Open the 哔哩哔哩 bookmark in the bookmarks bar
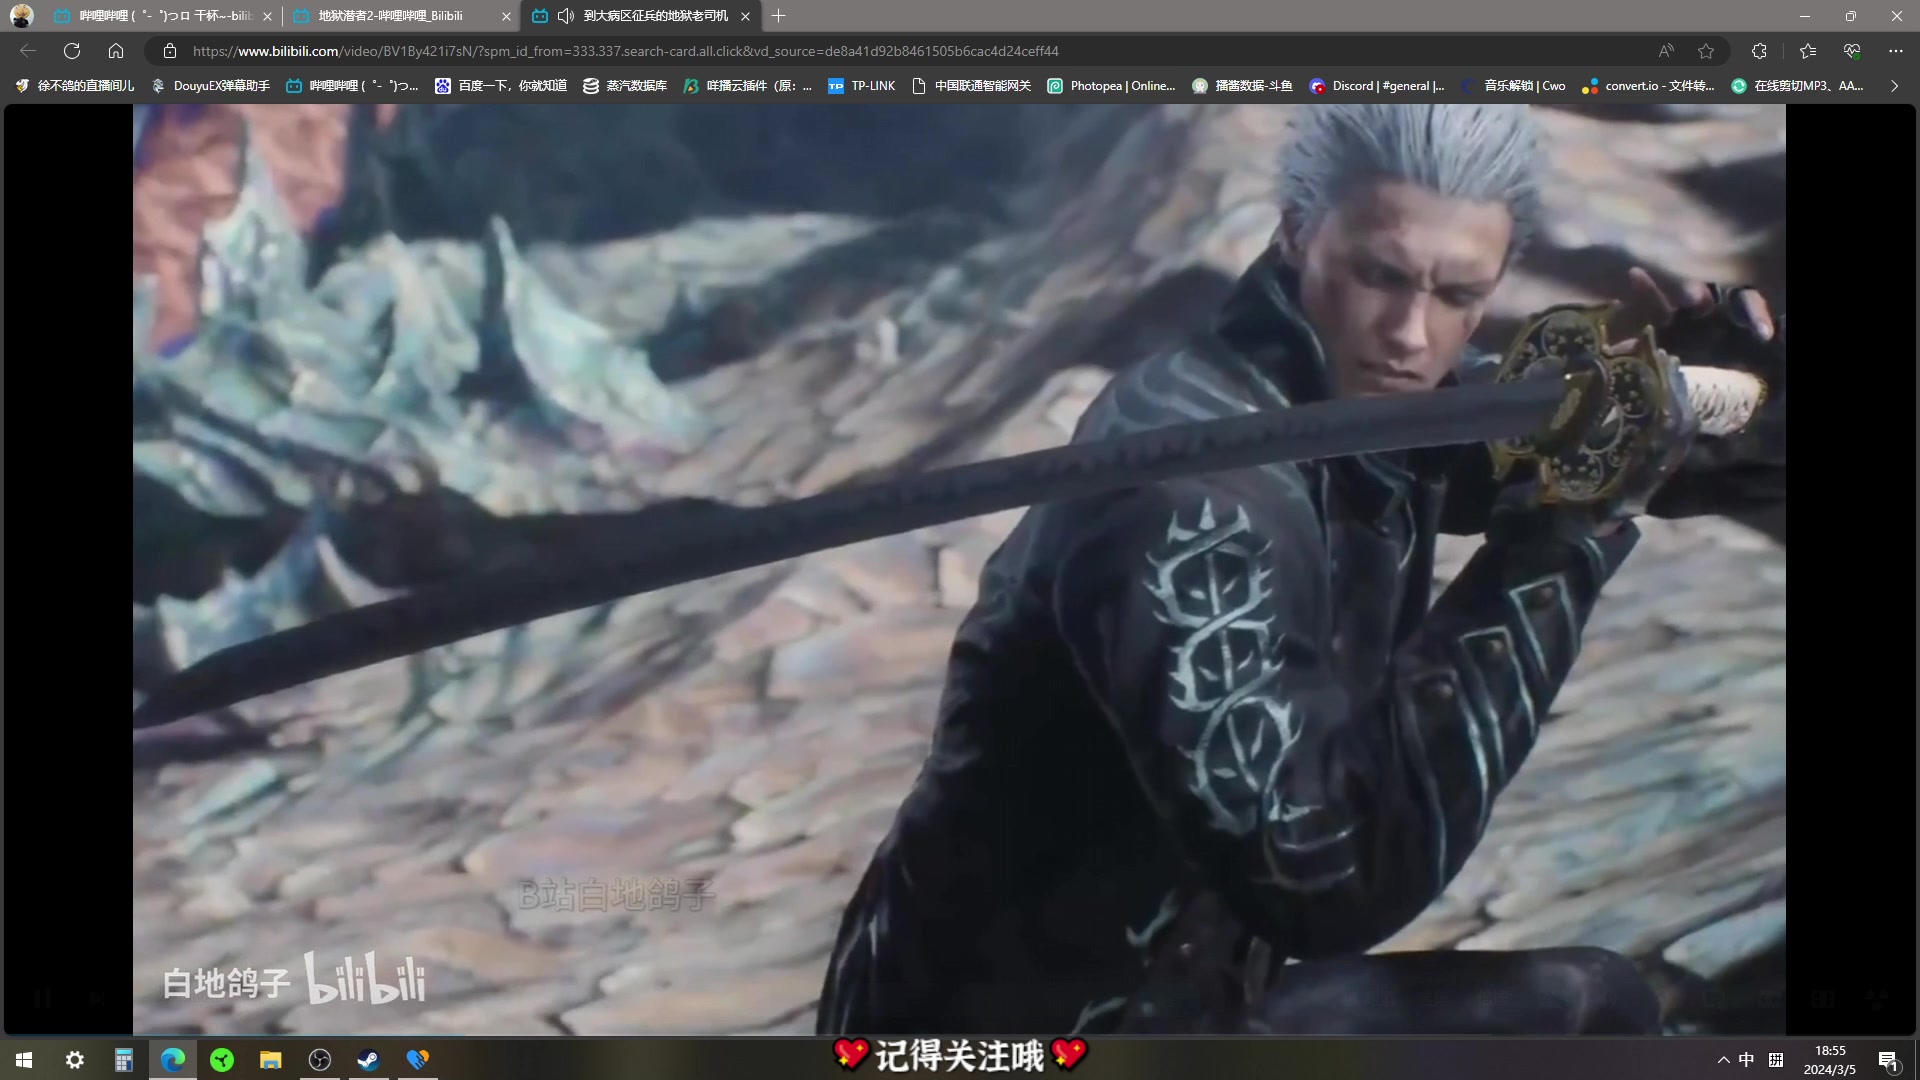The height and width of the screenshot is (1080, 1920). pos(352,86)
